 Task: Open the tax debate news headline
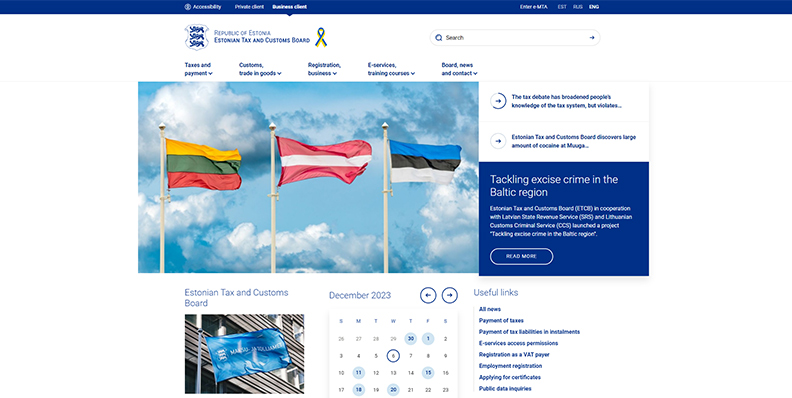pyautogui.click(x=566, y=101)
